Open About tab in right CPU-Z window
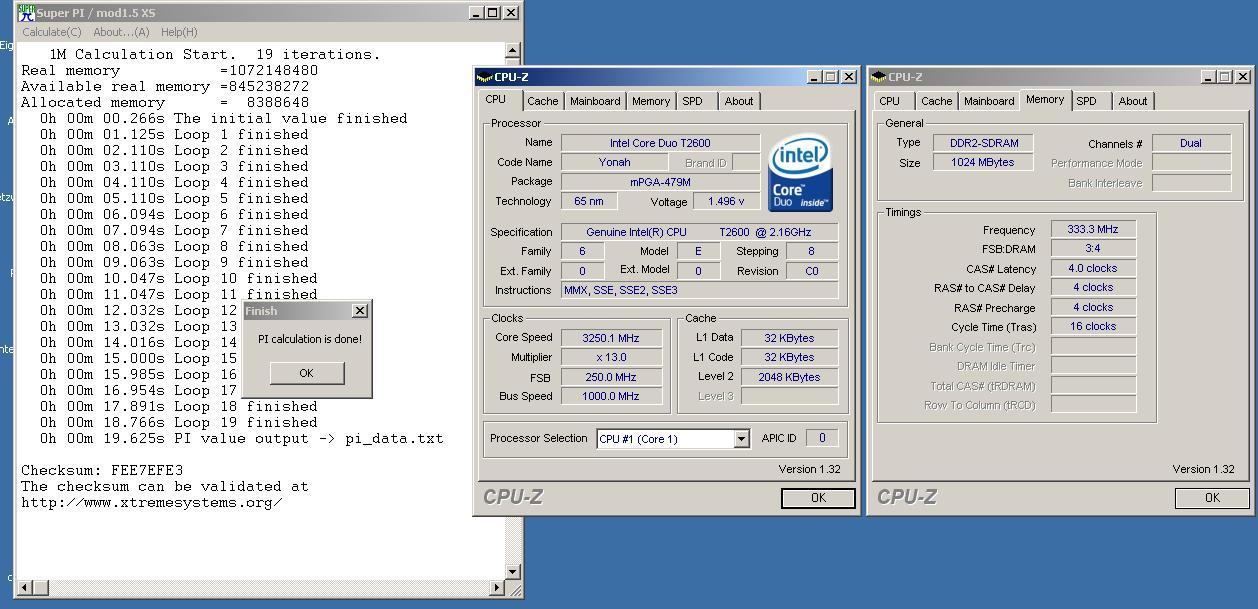1258x609 pixels. 1133,101
